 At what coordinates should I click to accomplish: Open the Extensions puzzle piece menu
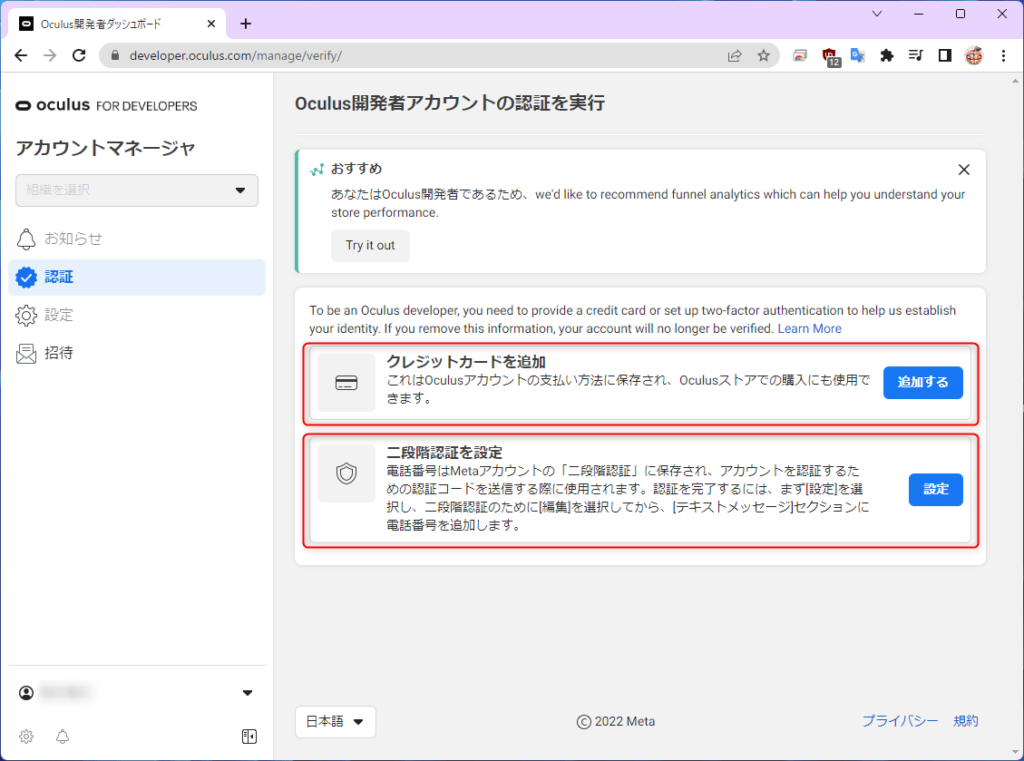point(886,56)
